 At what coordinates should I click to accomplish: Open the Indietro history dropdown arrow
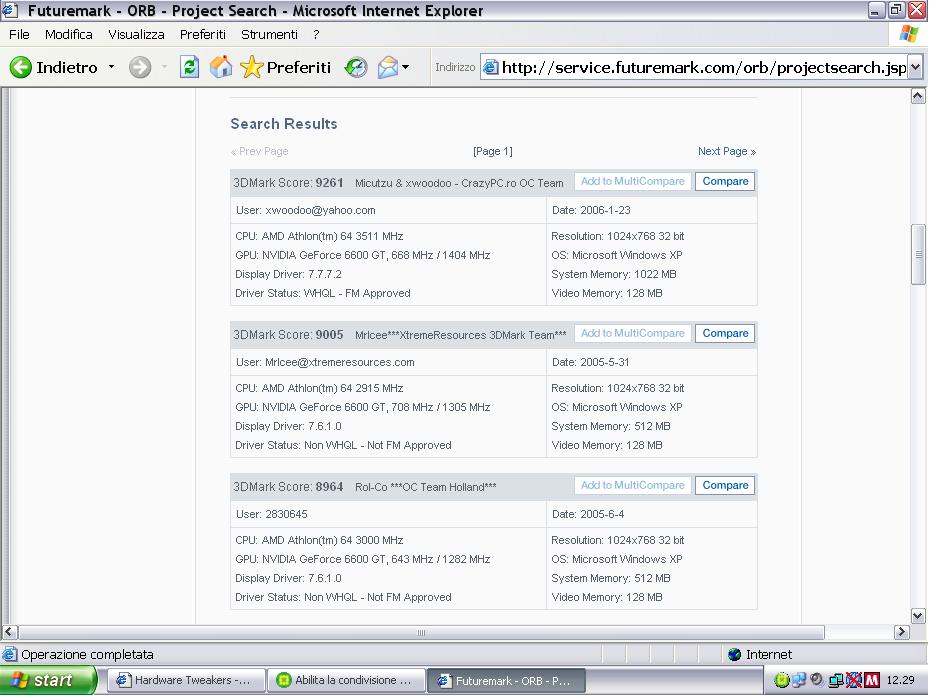coord(112,67)
